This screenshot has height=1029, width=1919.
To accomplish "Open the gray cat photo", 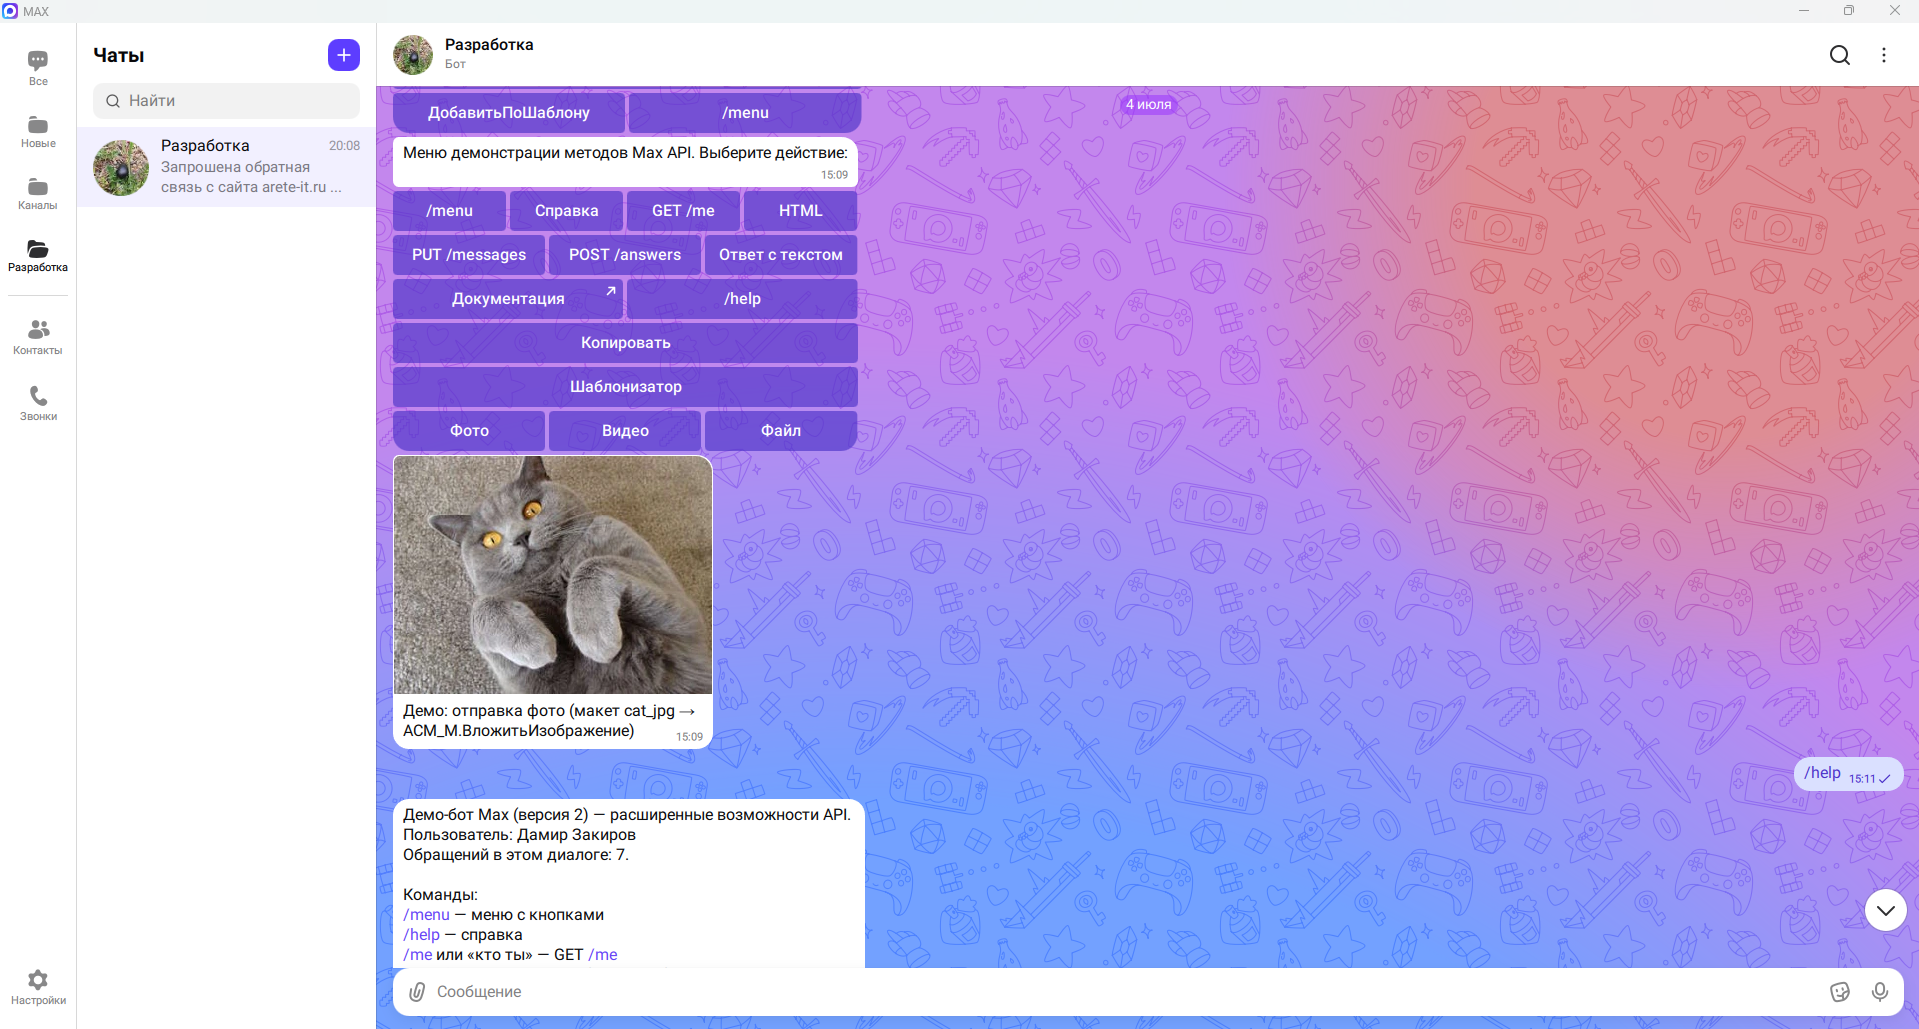I will [x=553, y=575].
